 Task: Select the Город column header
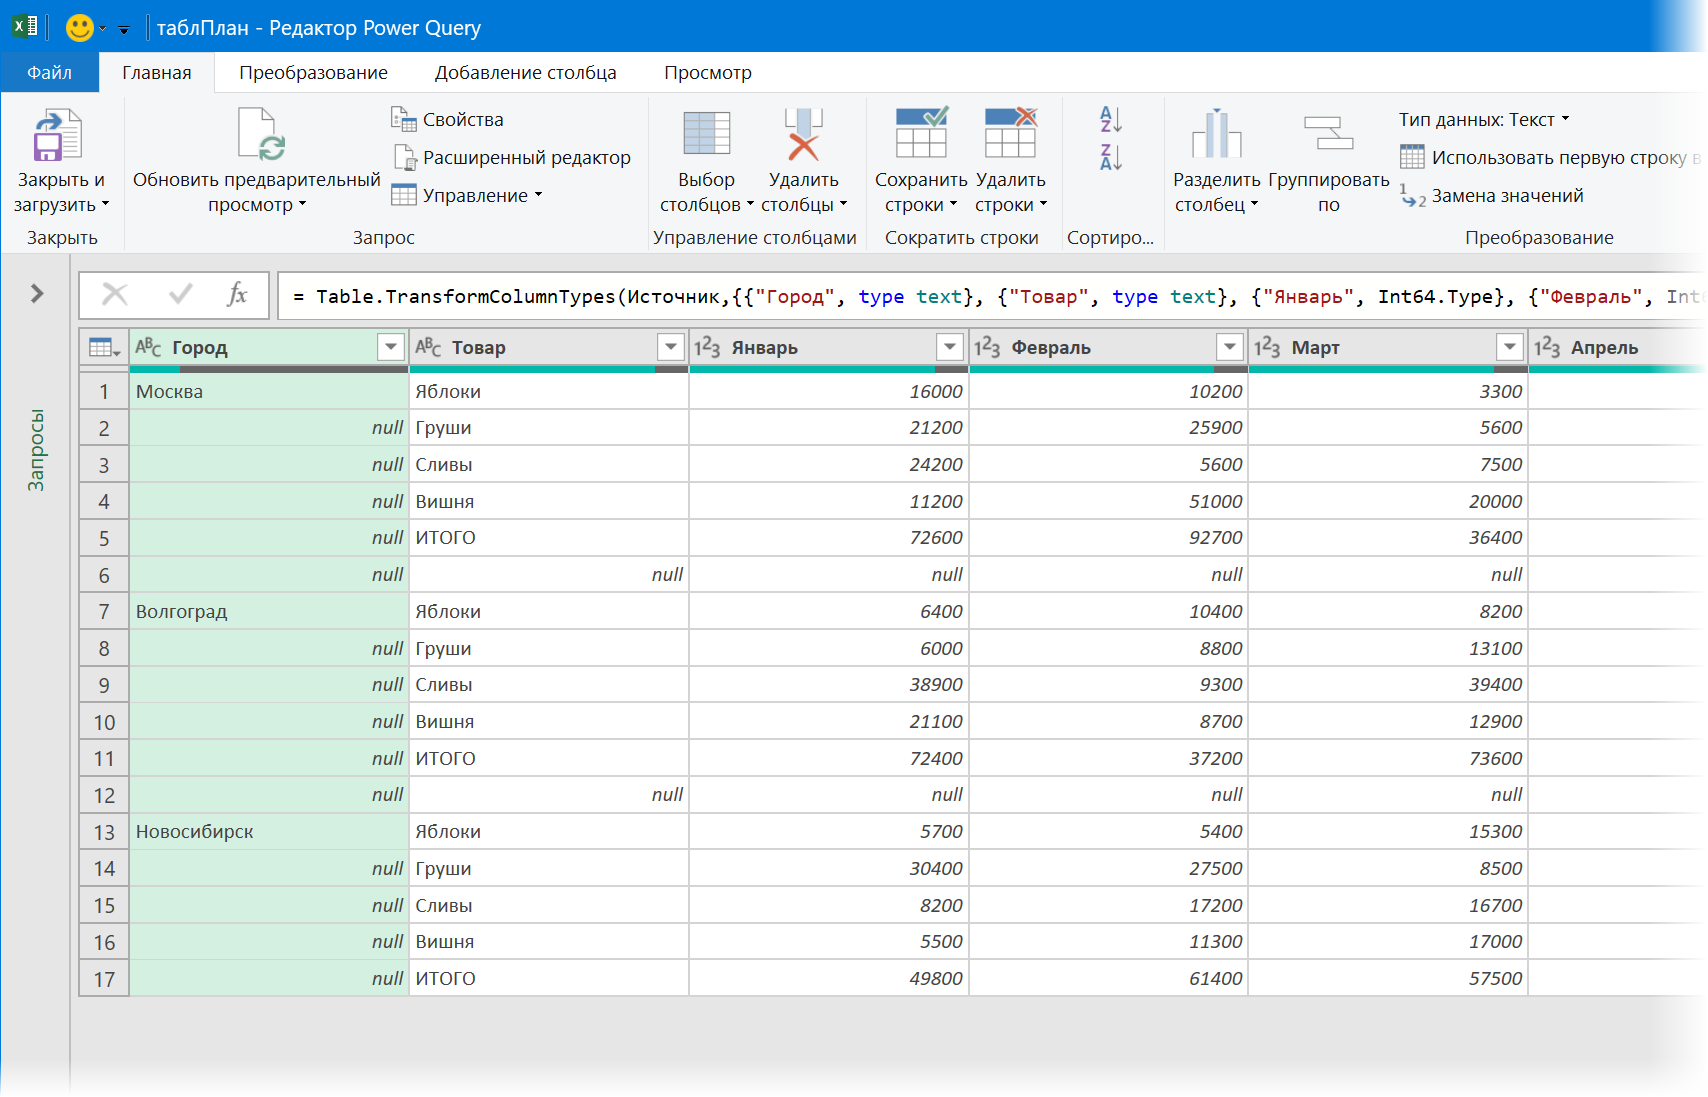(269, 347)
